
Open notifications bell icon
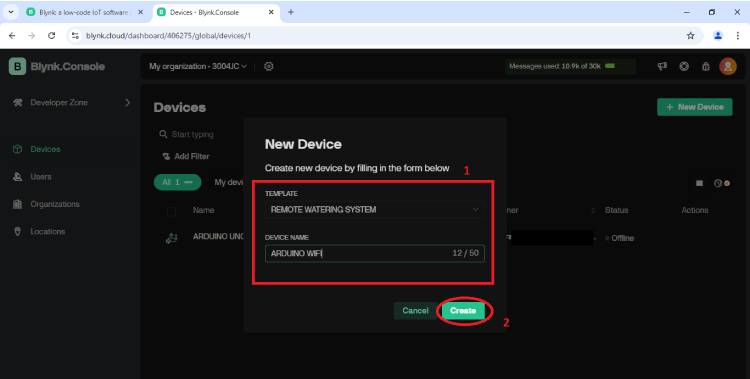point(706,67)
